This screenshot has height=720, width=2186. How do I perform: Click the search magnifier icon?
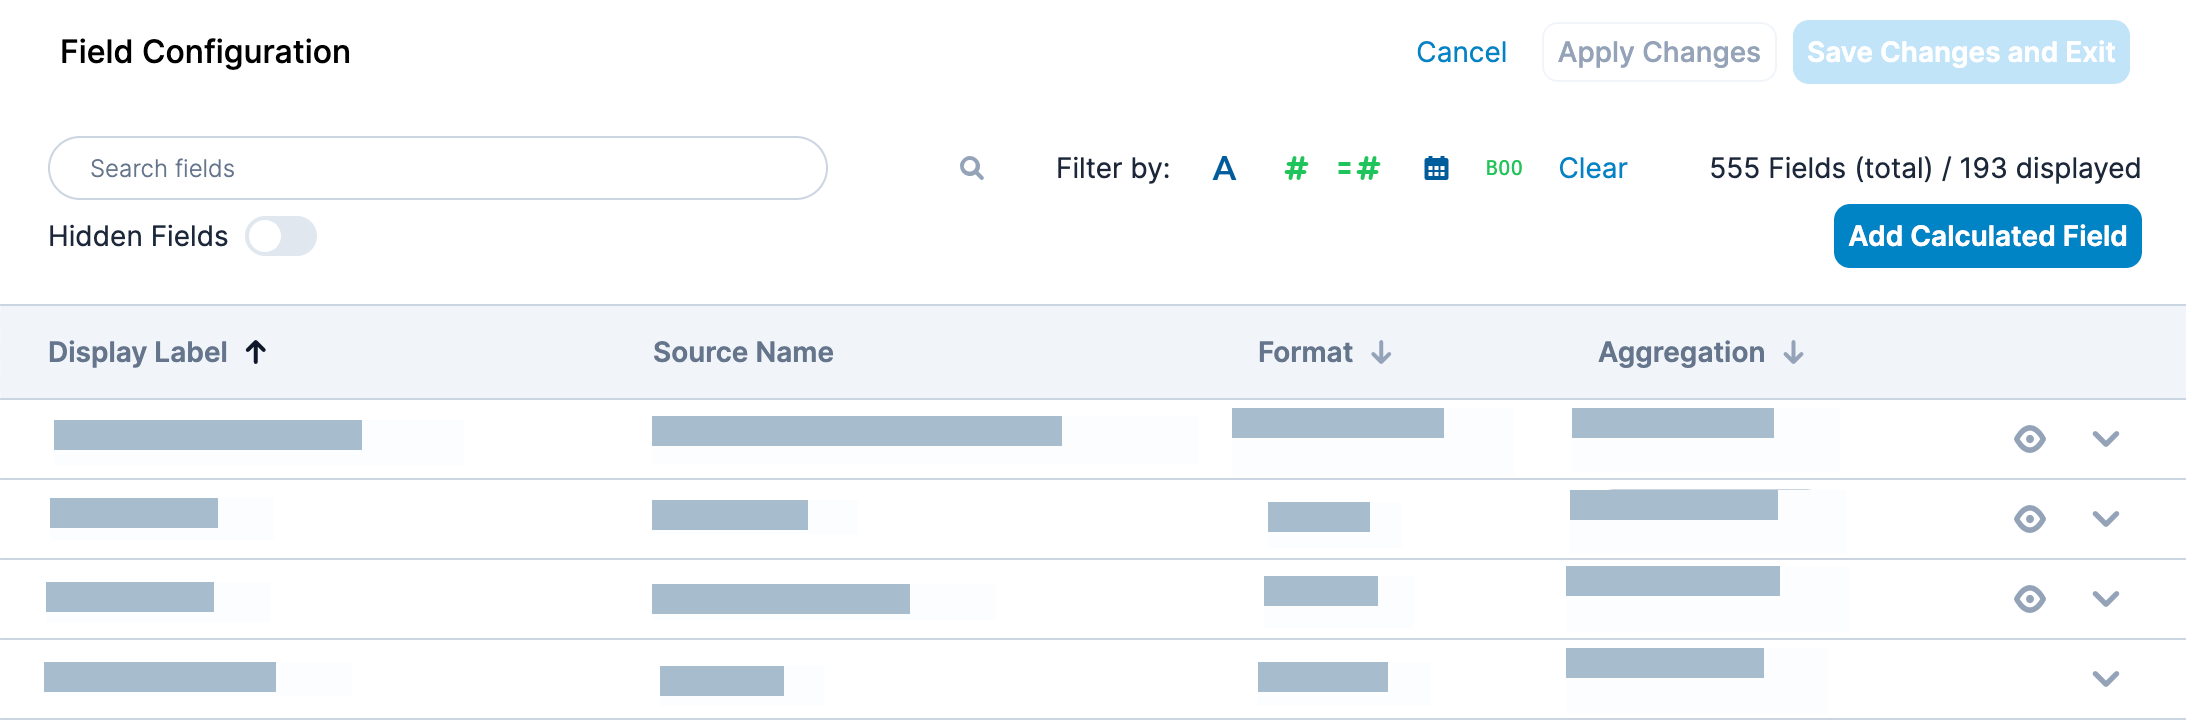[971, 168]
